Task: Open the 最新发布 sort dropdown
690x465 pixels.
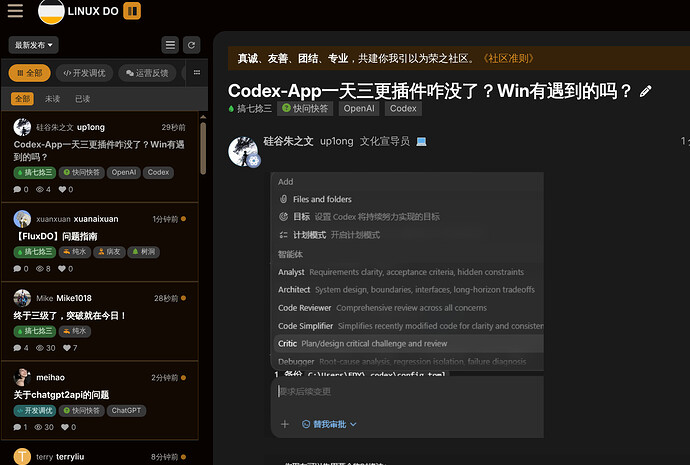Action: (x=33, y=45)
